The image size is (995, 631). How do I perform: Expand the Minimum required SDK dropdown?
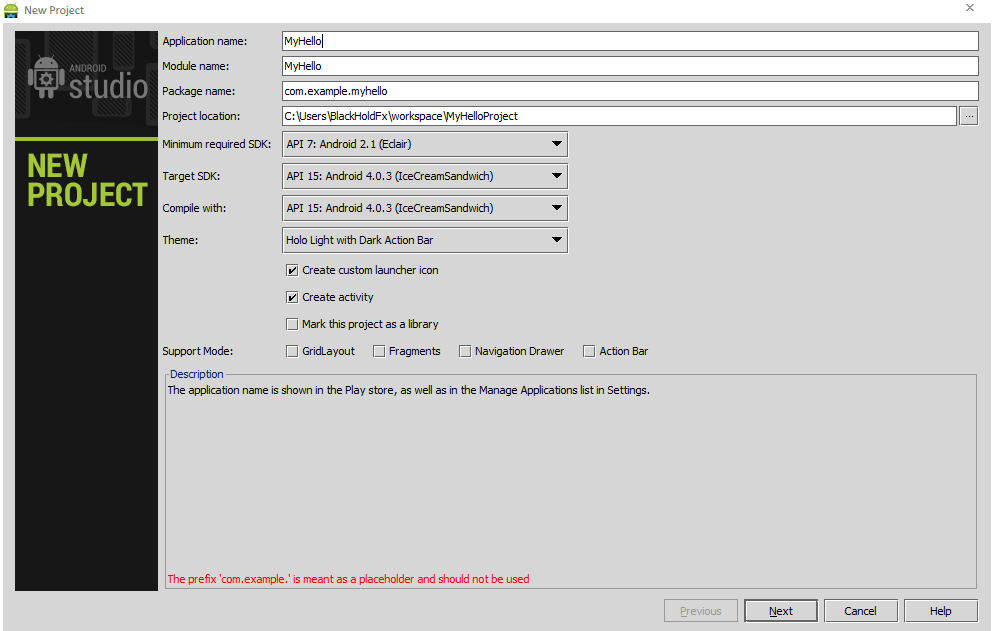tap(425, 144)
